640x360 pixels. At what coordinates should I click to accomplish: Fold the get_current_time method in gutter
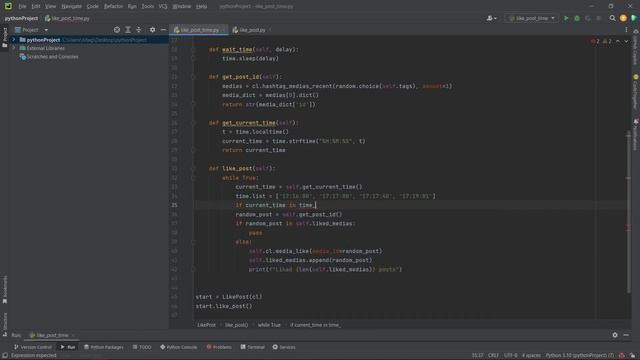[x=193, y=123]
